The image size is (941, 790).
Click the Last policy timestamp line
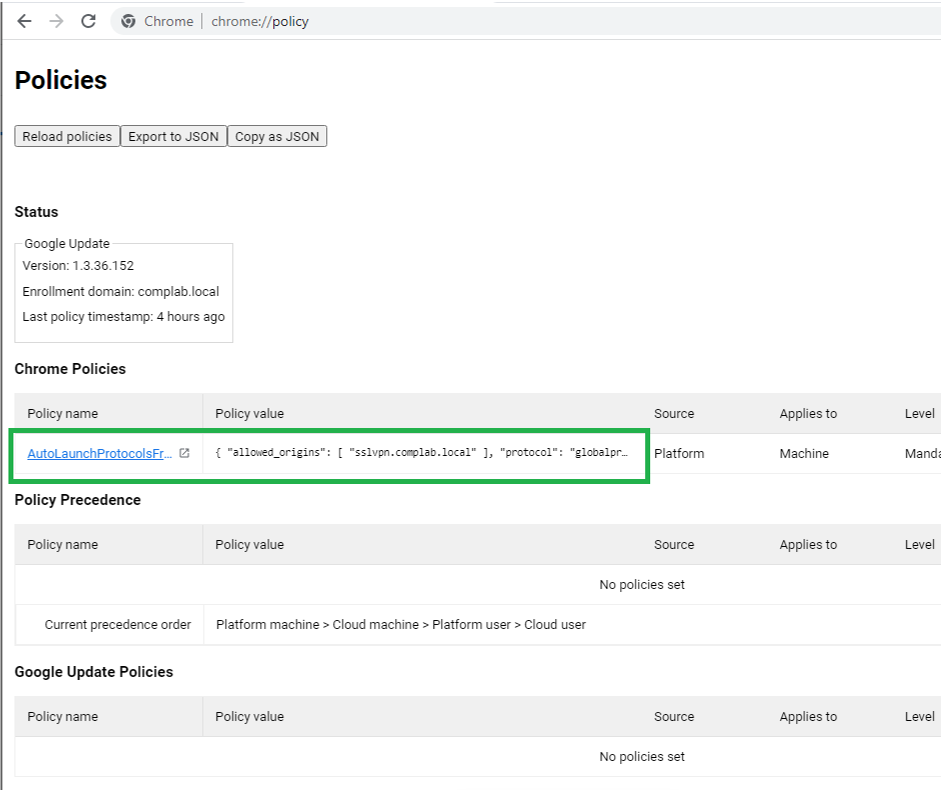(123, 317)
